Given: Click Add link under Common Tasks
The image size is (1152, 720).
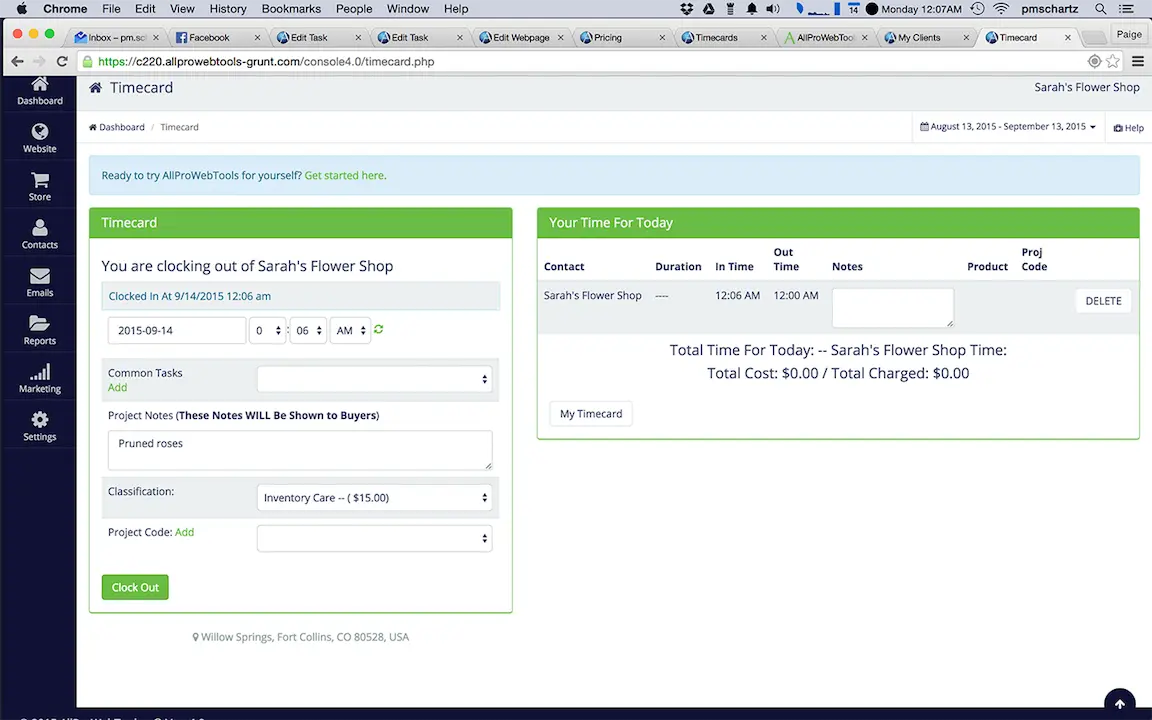Looking at the screenshot, I should [x=118, y=387].
